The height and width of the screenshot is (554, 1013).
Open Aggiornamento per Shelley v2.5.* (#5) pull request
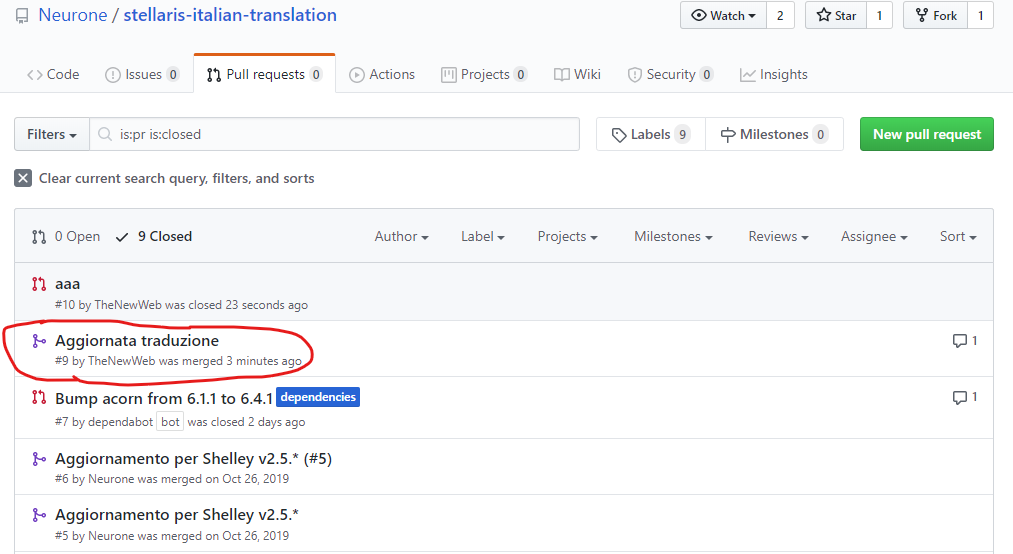194,458
